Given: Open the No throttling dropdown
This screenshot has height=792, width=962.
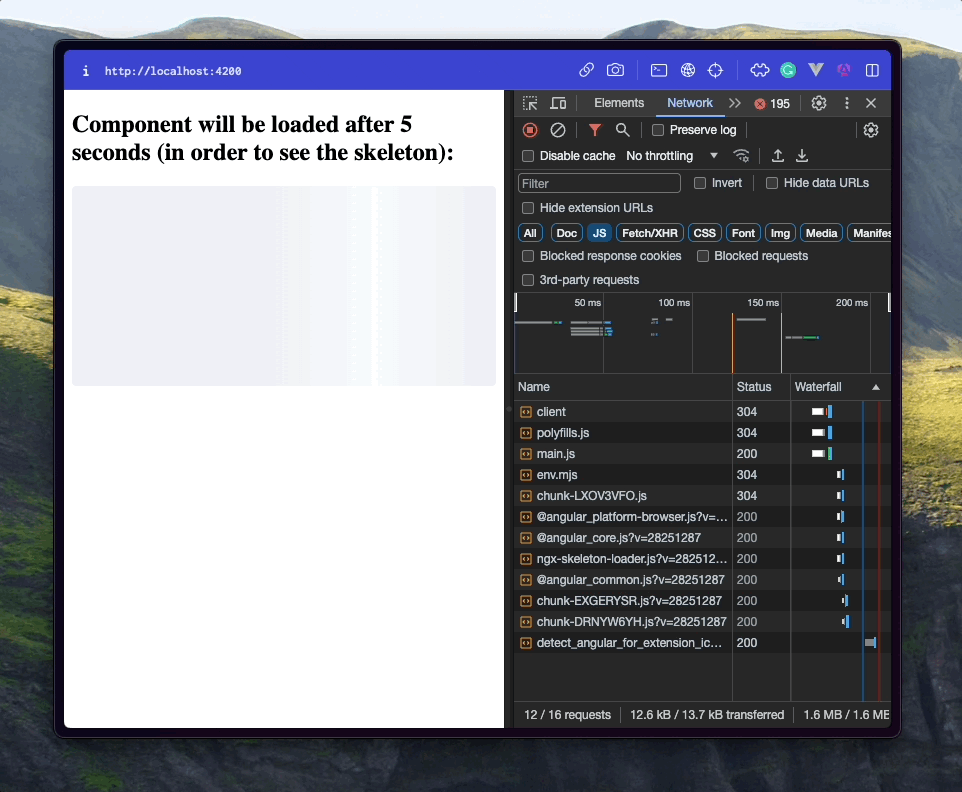Looking at the screenshot, I should tap(672, 156).
